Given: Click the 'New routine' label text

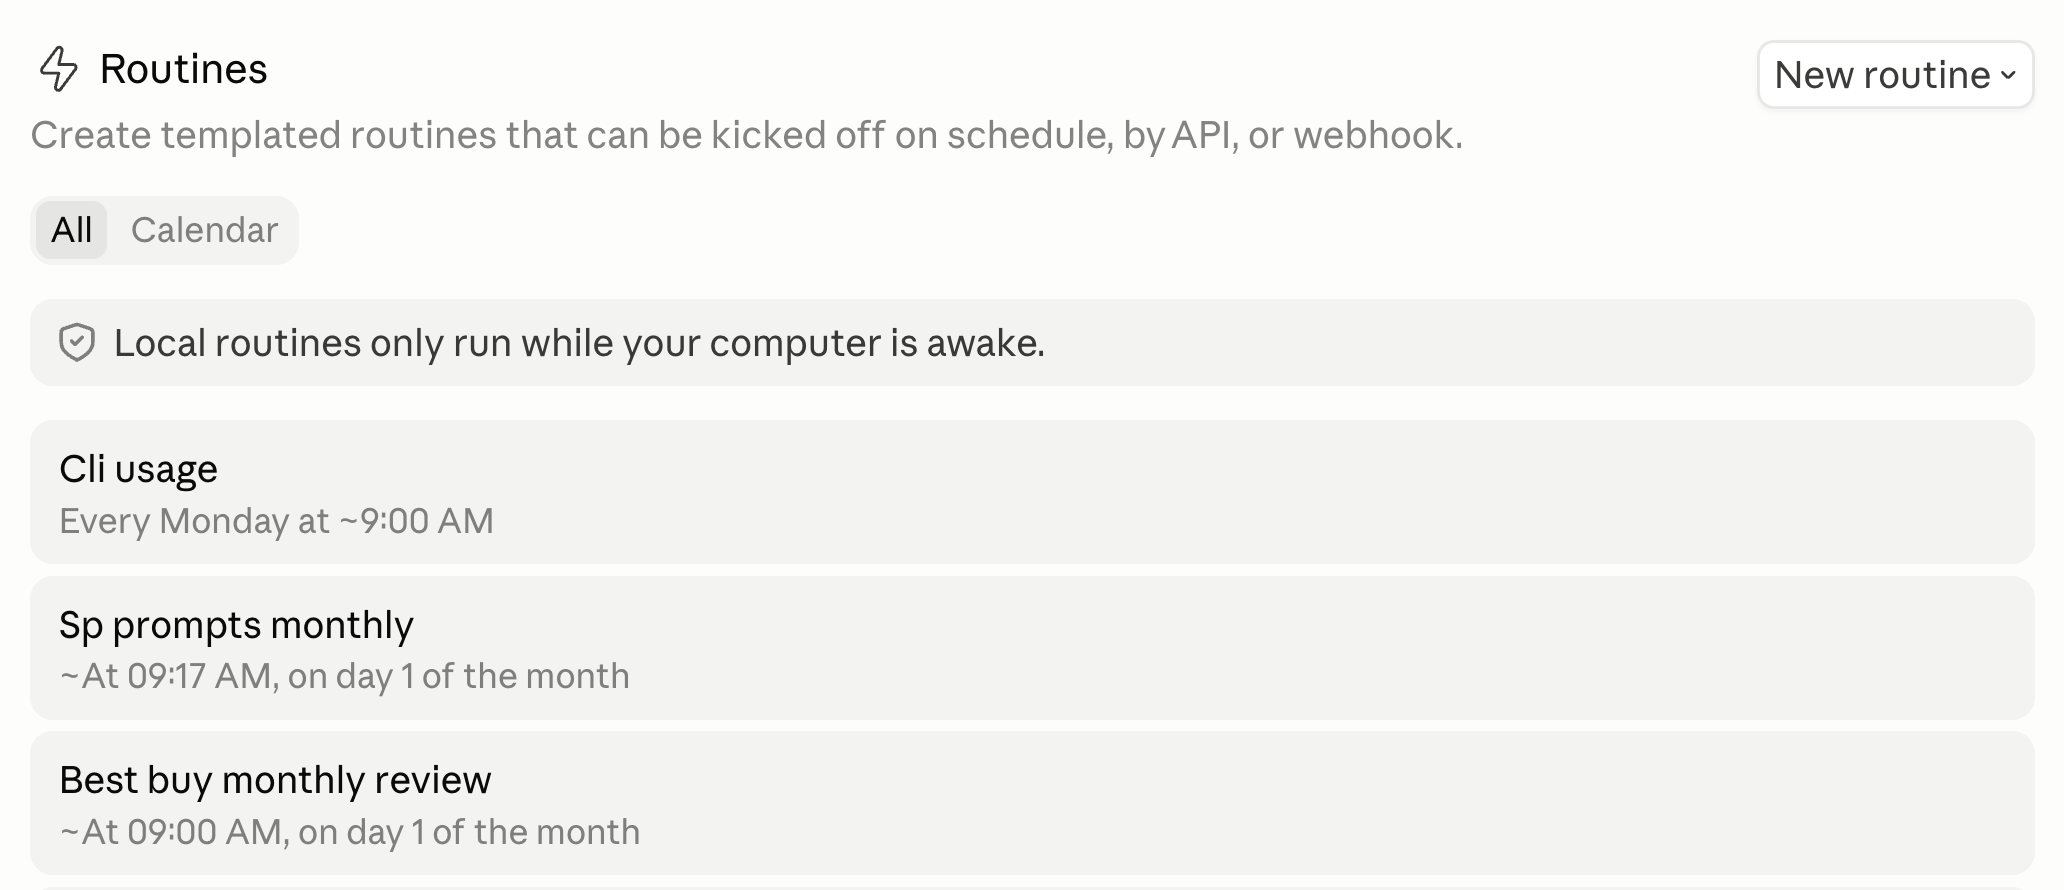Looking at the screenshot, I should (1882, 75).
